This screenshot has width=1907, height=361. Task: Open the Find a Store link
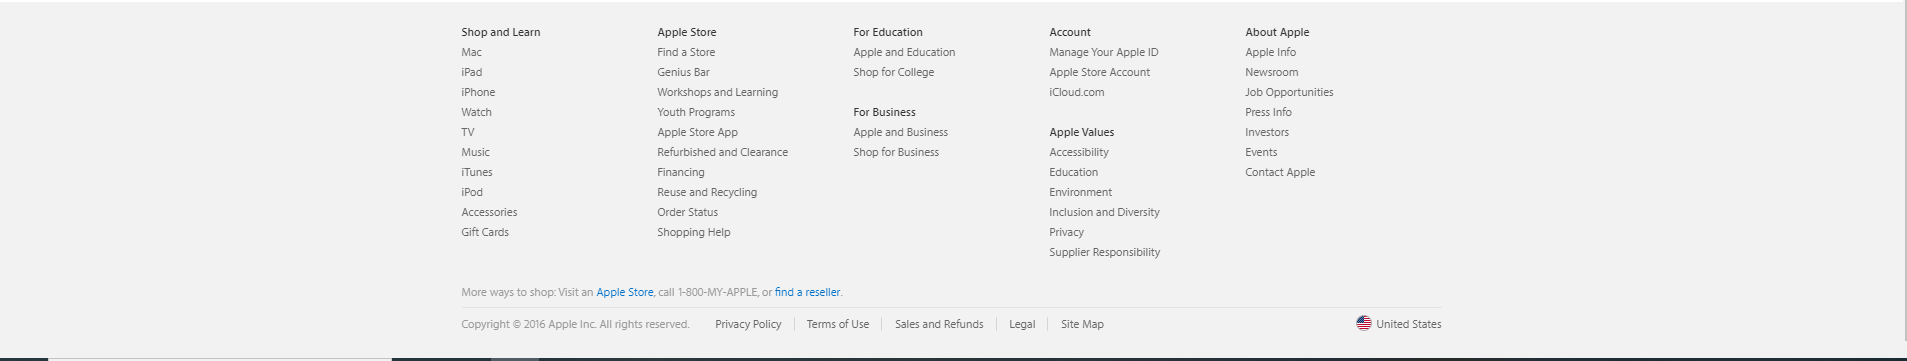(x=686, y=52)
